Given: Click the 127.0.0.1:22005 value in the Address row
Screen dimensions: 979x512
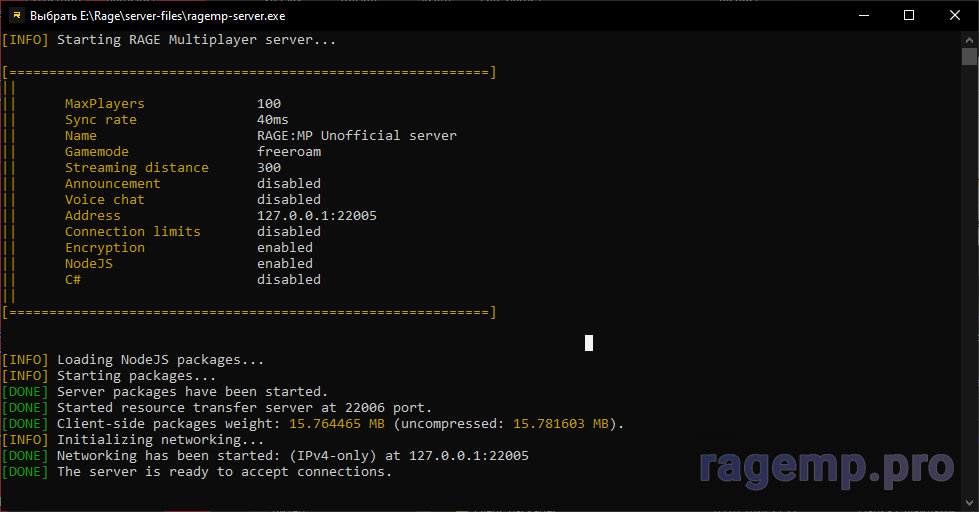Looking at the screenshot, I should tap(316, 216).
